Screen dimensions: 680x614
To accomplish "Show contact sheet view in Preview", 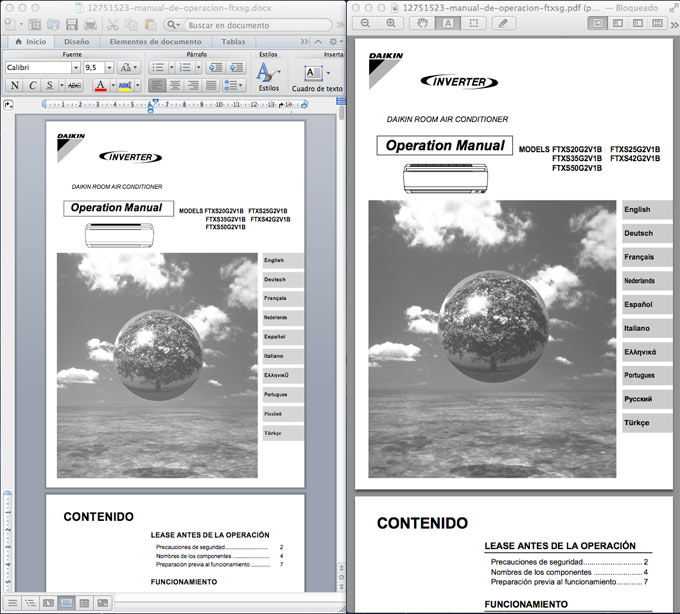I will coord(657,23).
